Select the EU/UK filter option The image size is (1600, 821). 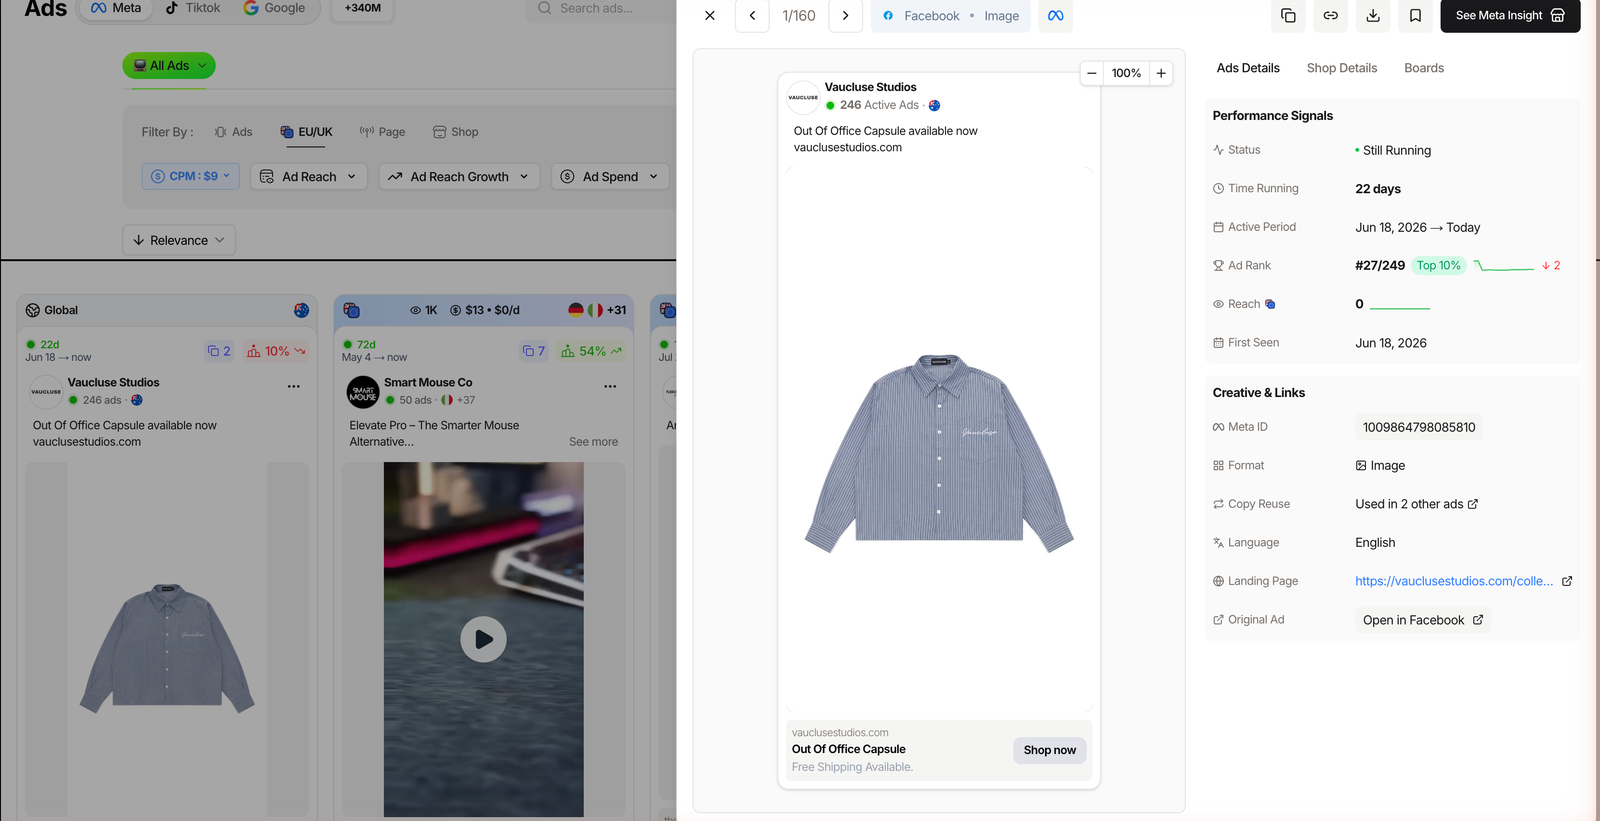pyautogui.click(x=306, y=132)
